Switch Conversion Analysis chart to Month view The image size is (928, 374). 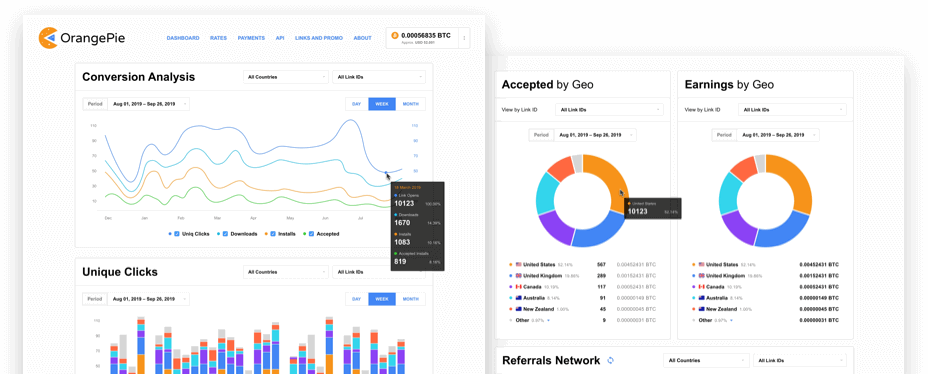tap(411, 104)
